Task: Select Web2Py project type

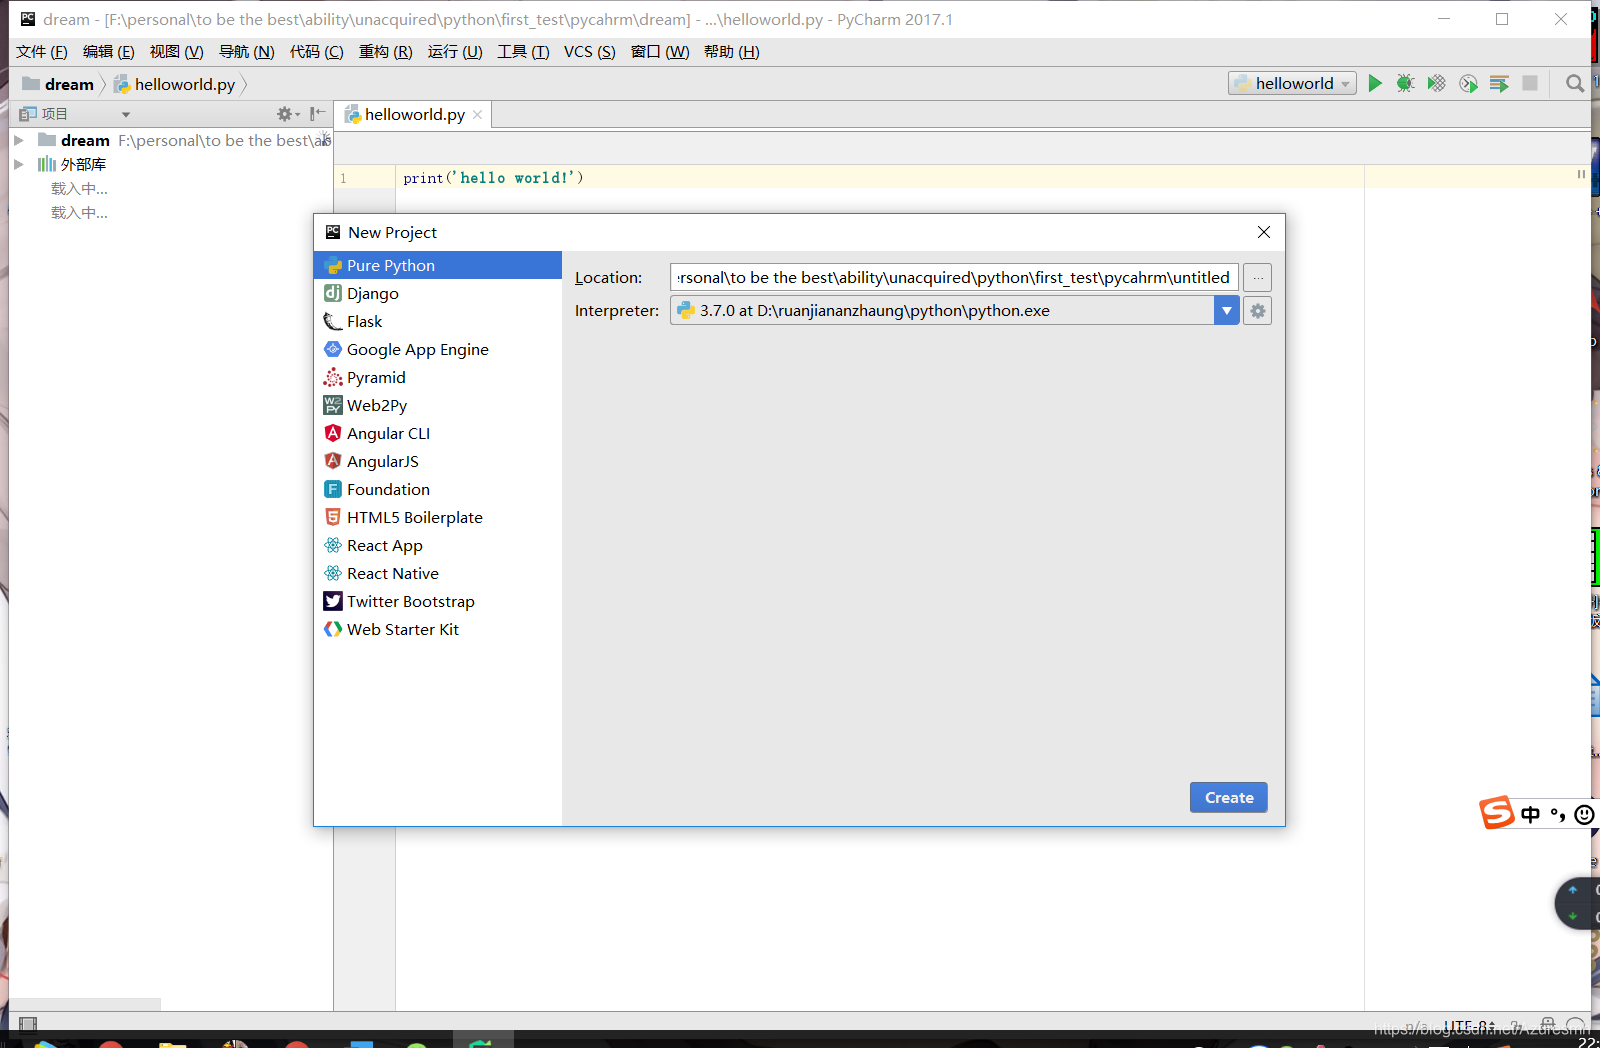Action: pos(438,405)
